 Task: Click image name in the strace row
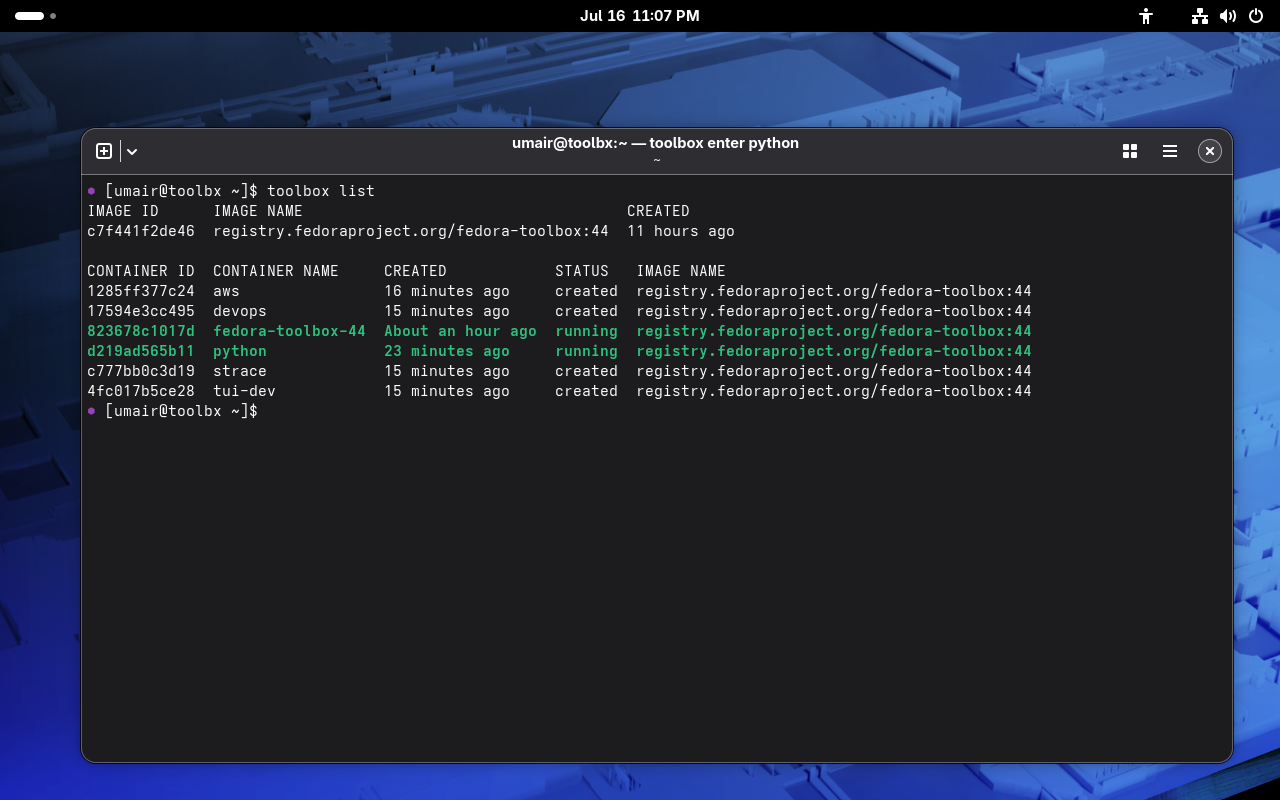(834, 371)
